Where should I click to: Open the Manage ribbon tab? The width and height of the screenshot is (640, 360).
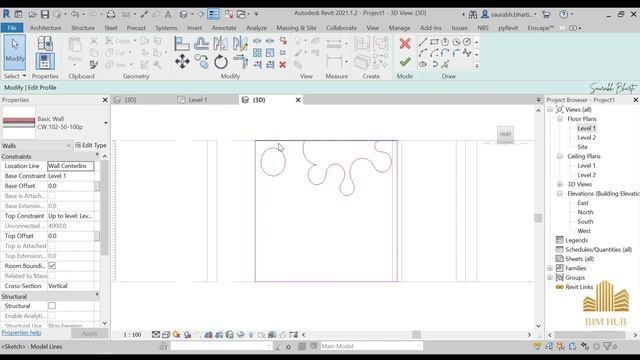coord(399,28)
